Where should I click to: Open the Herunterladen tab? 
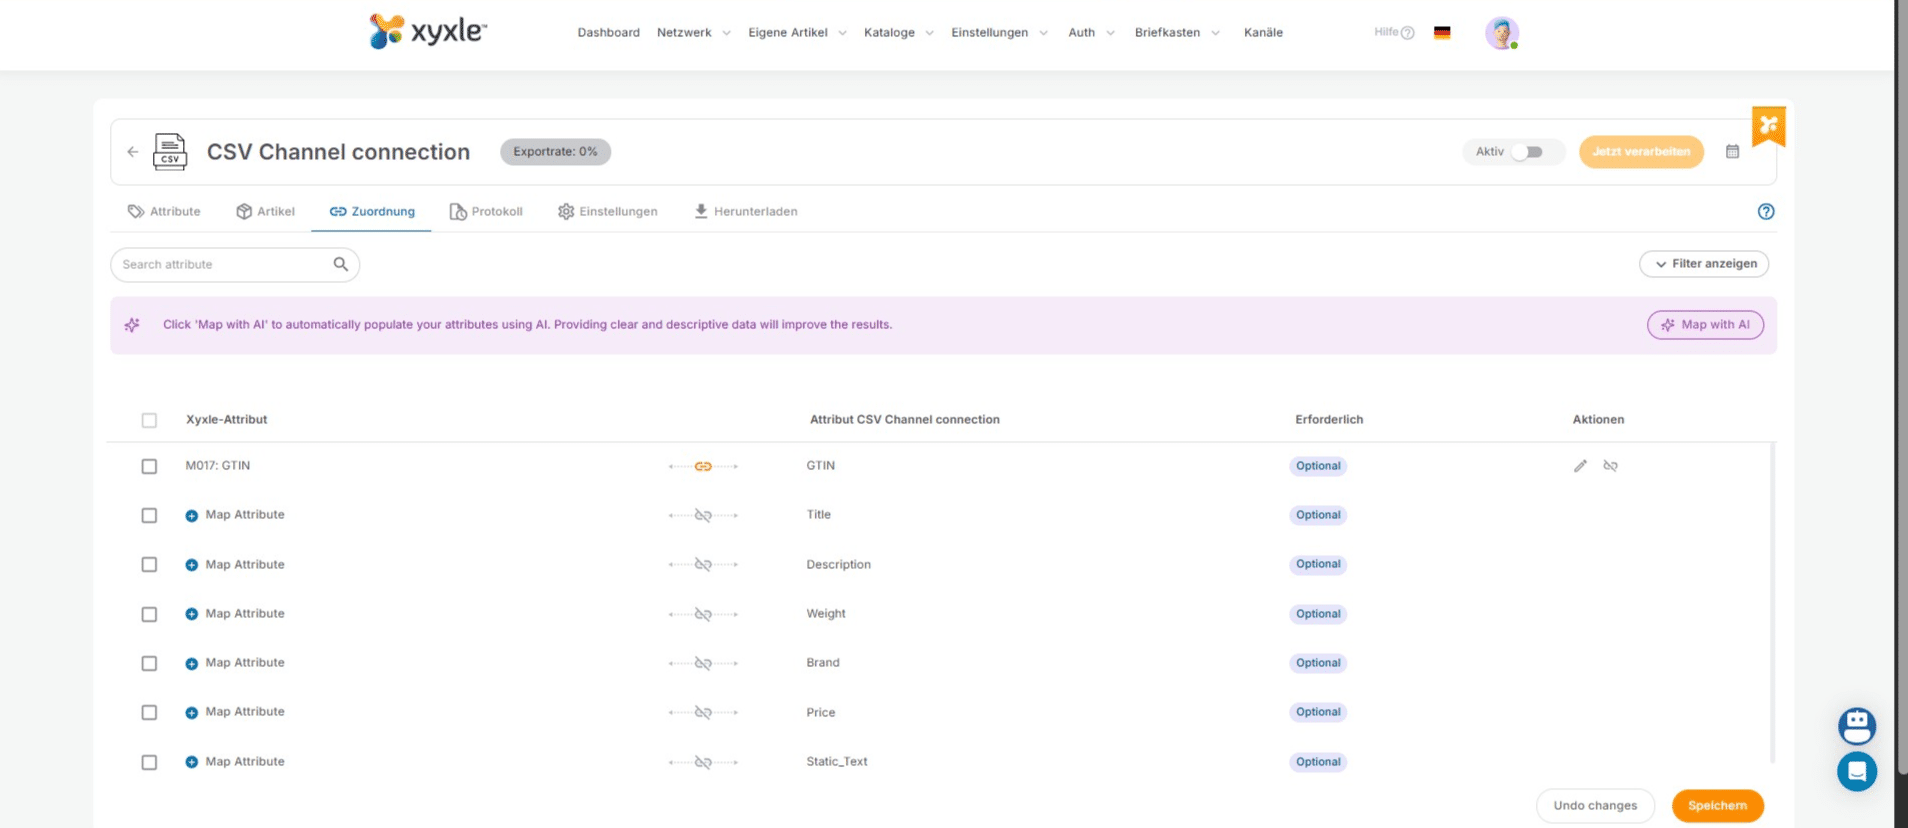745,212
